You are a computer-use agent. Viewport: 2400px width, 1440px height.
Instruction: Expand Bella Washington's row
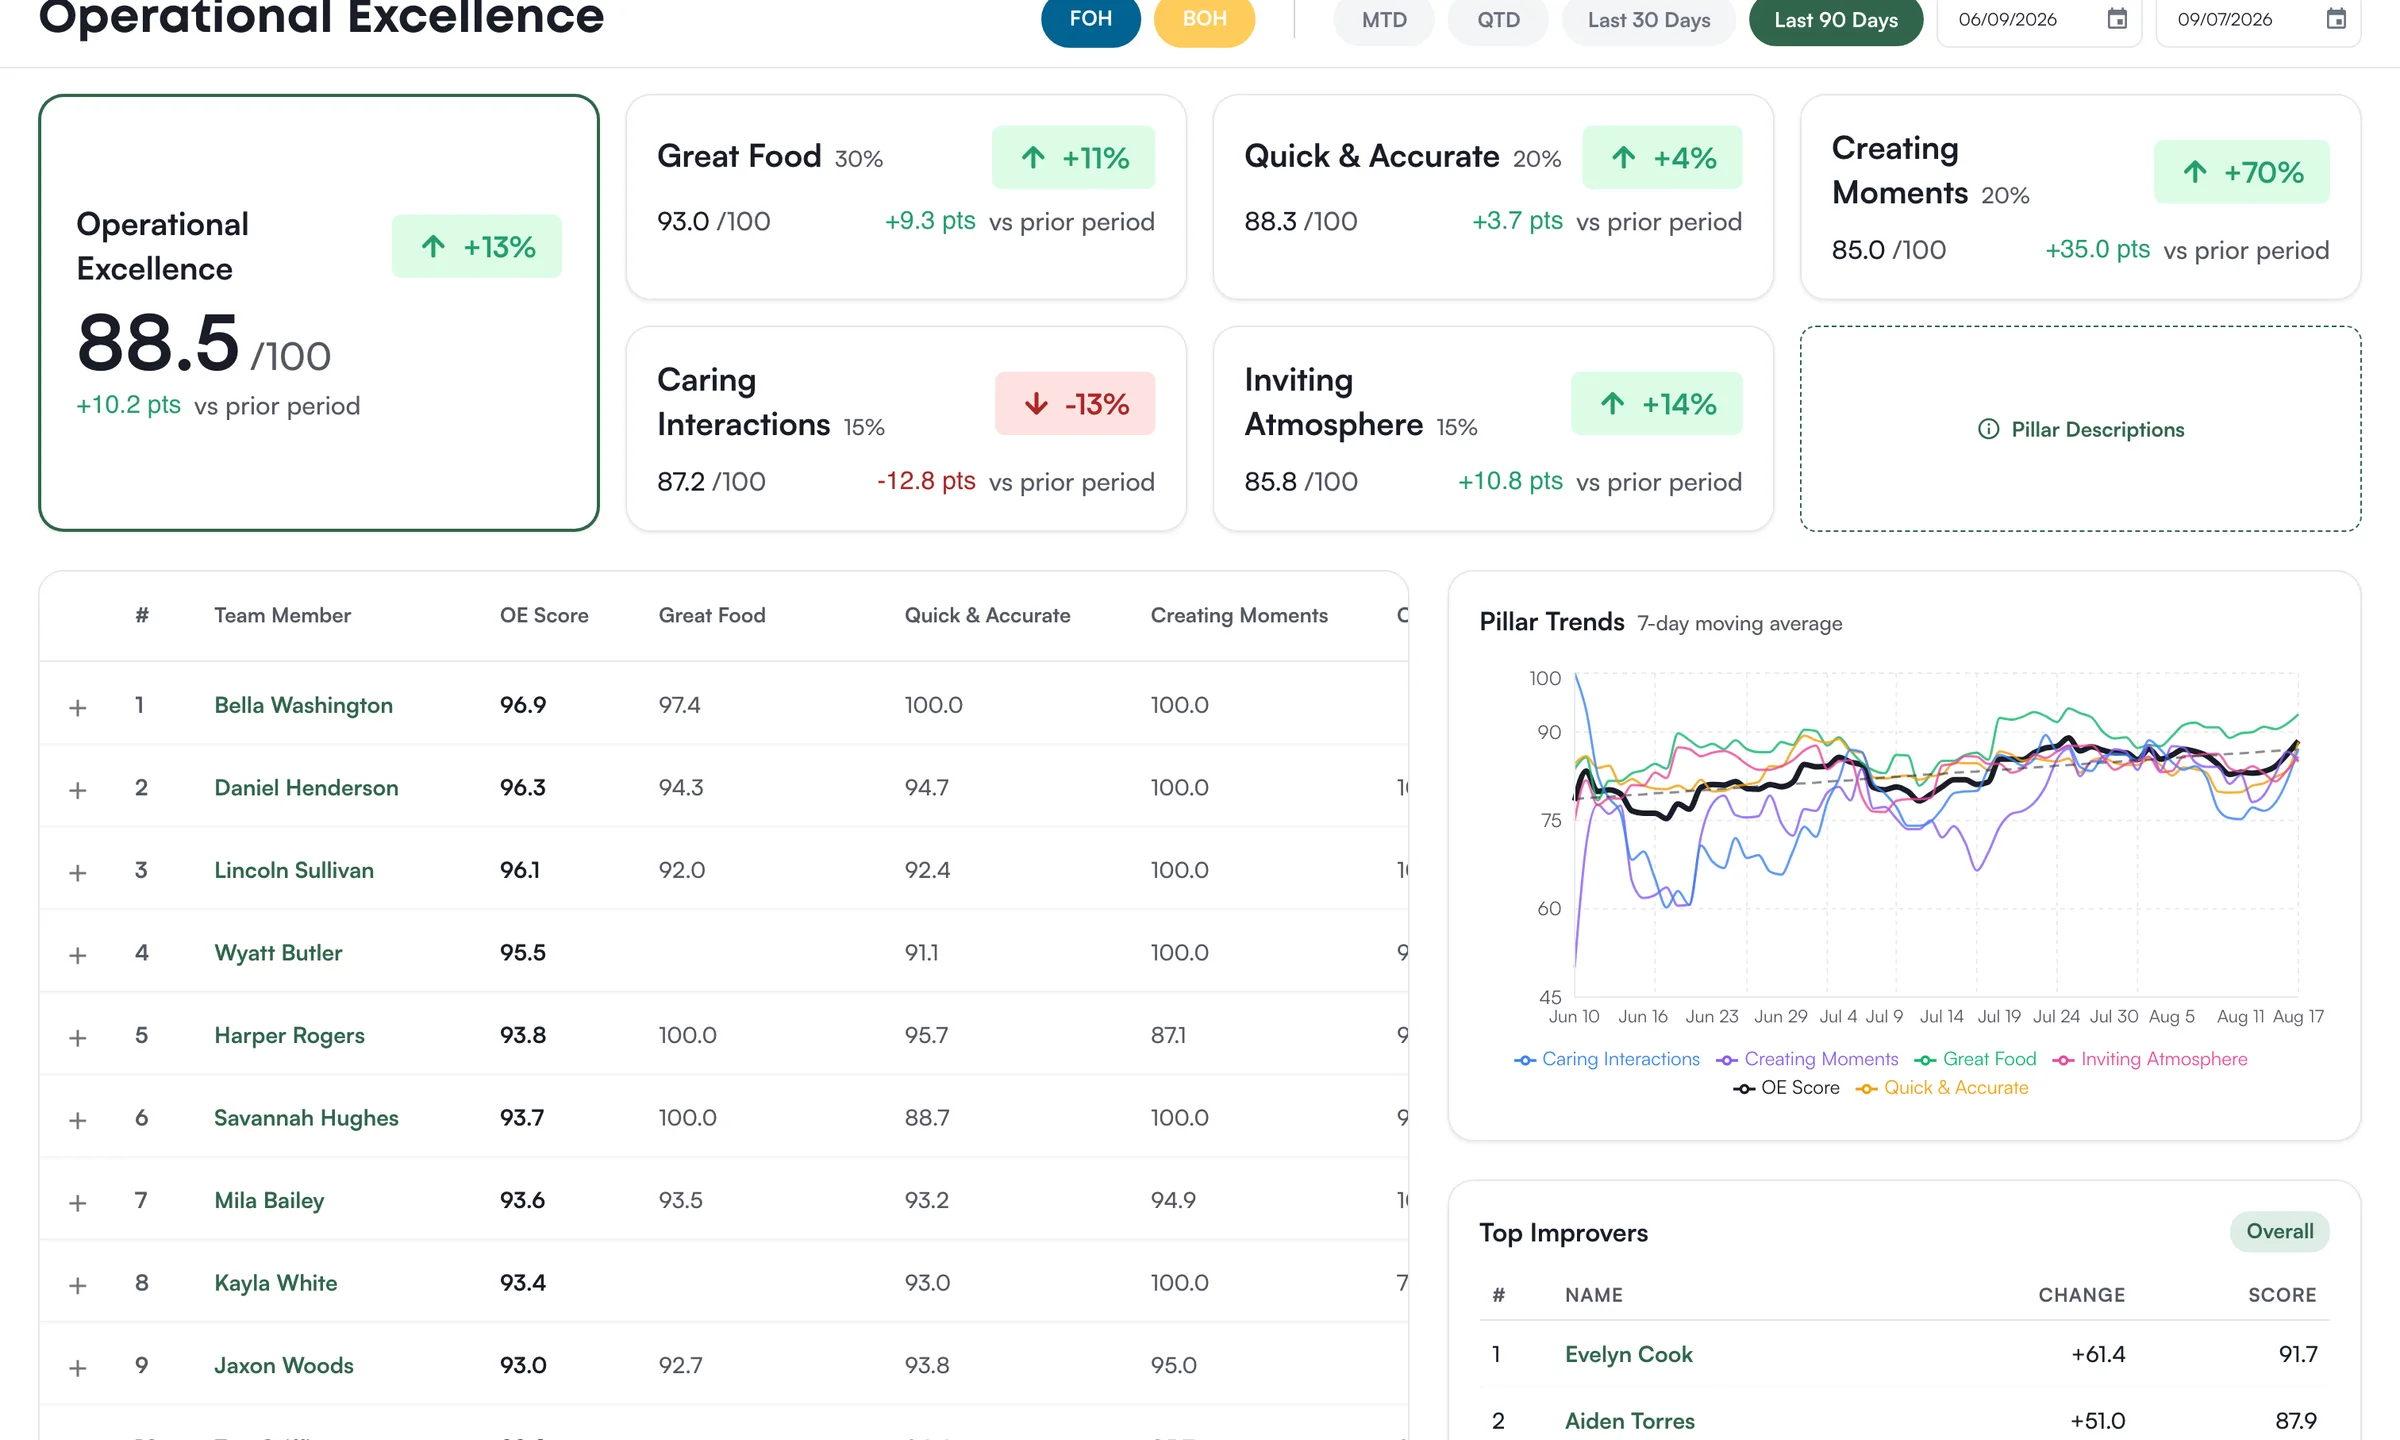77,707
